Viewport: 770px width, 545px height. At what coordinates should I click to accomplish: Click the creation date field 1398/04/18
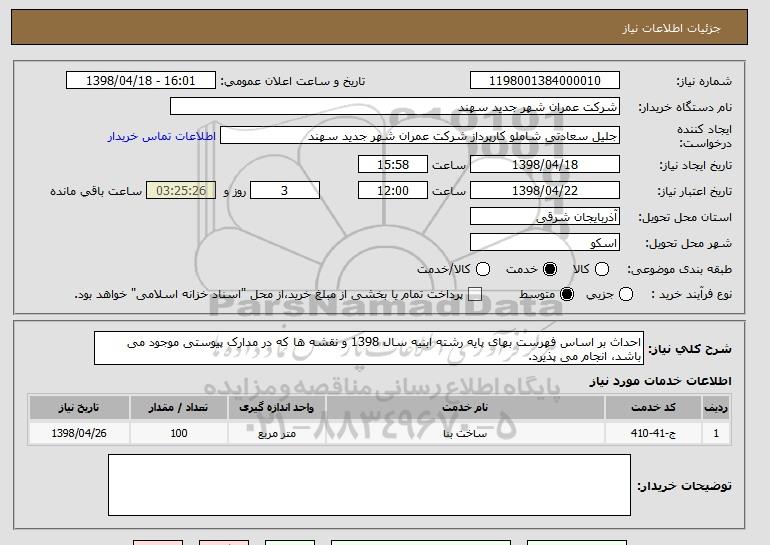tap(545, 164)
